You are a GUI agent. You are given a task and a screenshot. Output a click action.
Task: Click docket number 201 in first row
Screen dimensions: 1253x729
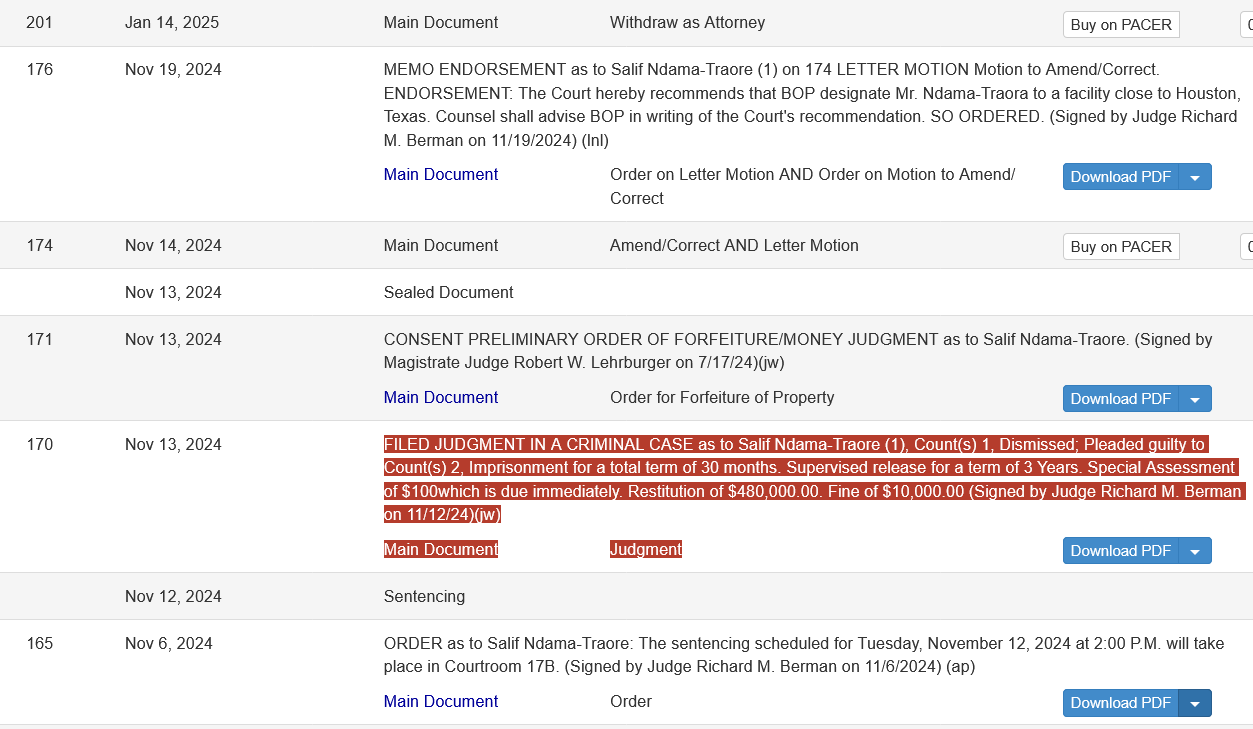(40, 22)
